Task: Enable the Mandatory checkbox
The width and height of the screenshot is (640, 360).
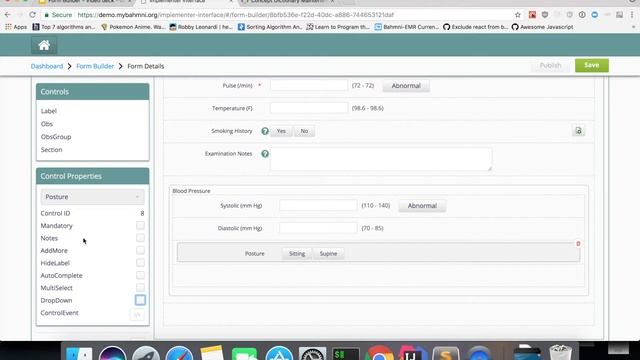Action: coord(140,225)
